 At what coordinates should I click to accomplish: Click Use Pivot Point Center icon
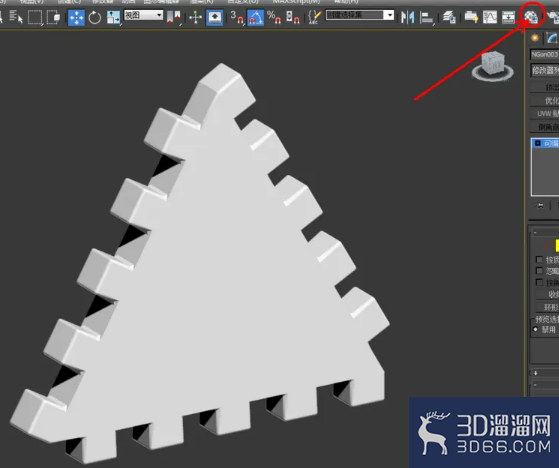coord(175,17)
